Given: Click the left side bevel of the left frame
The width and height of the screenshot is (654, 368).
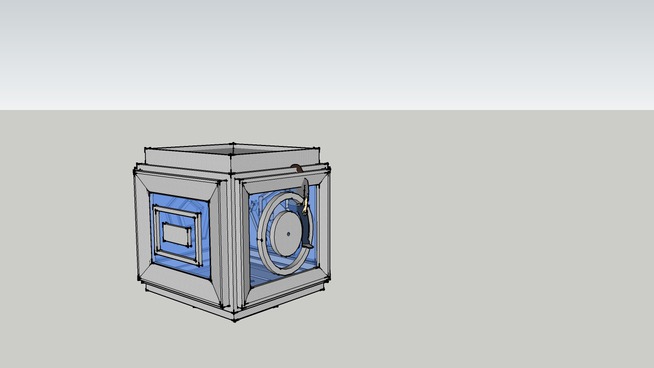Looking at the screenshot, I should click(143, 227).
